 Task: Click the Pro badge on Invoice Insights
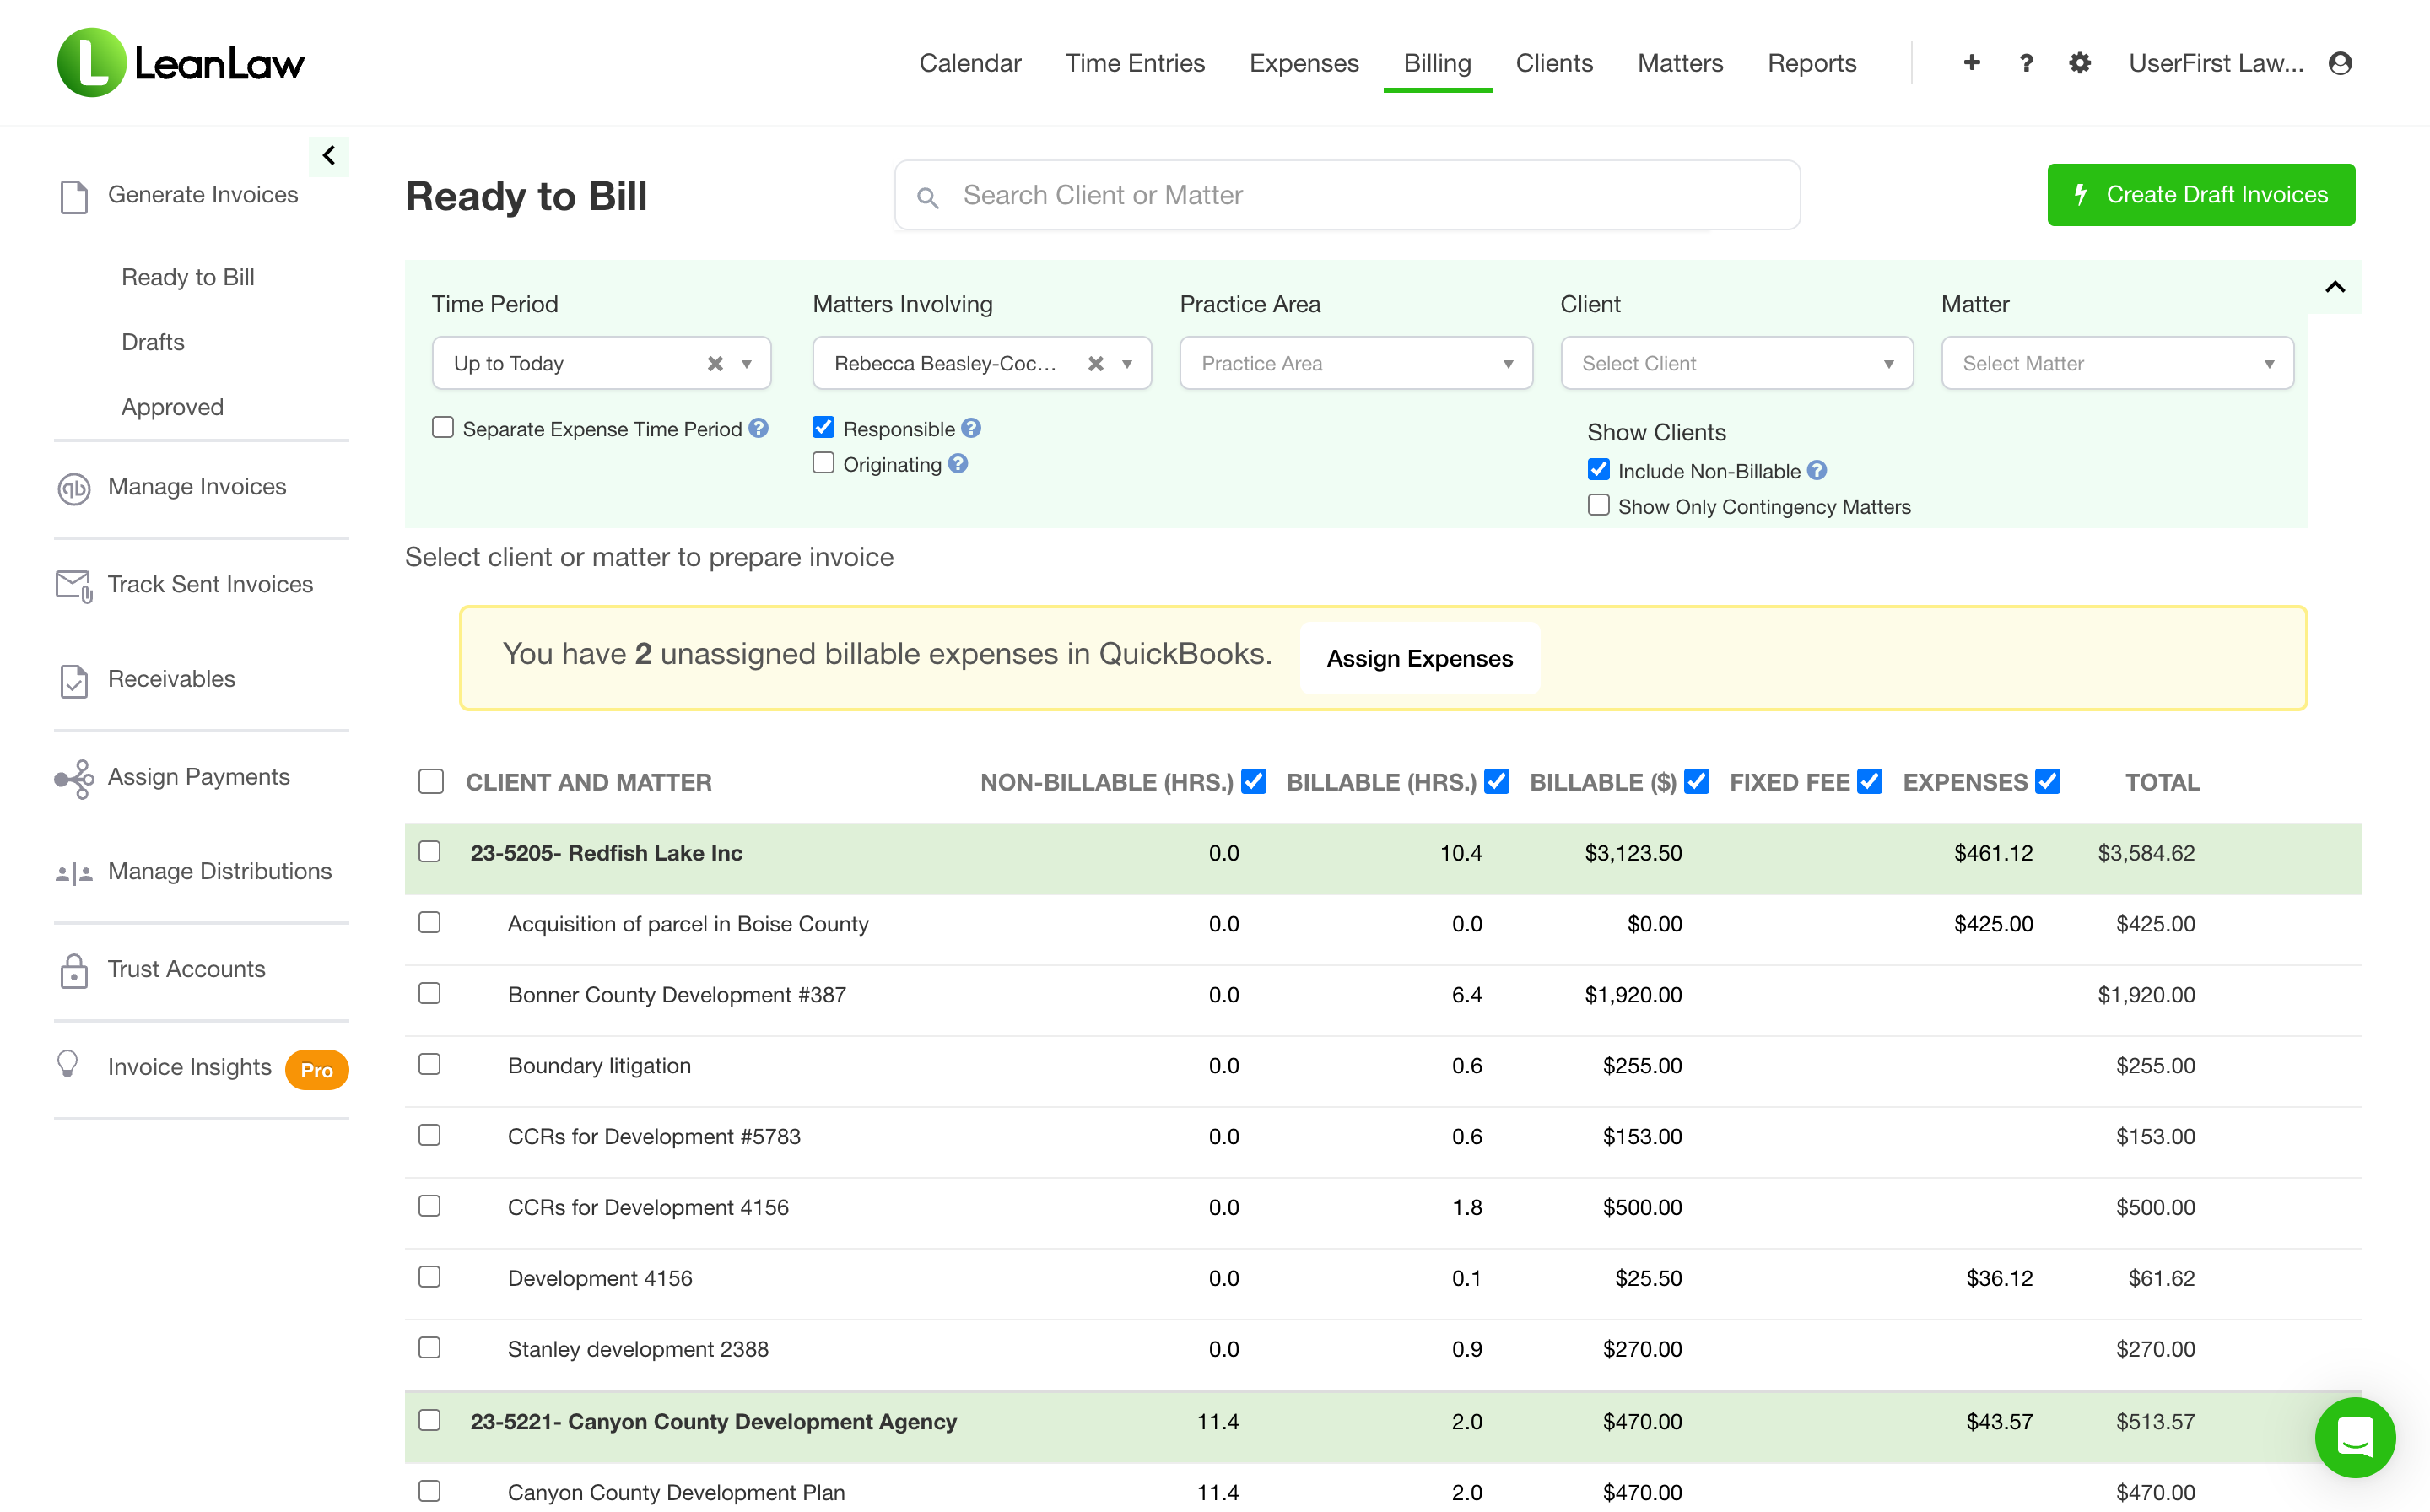coord(317,1070)
